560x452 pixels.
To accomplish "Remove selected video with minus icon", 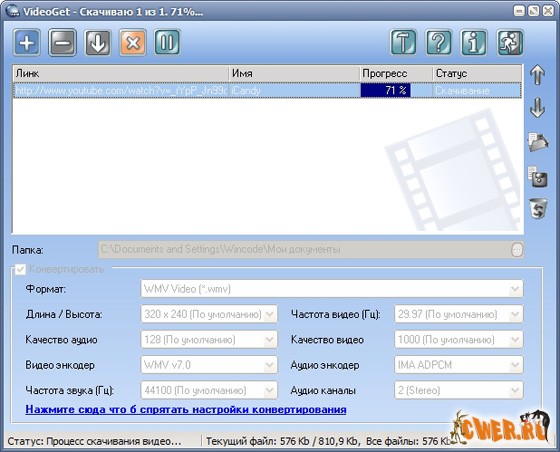I will (62, 43).
